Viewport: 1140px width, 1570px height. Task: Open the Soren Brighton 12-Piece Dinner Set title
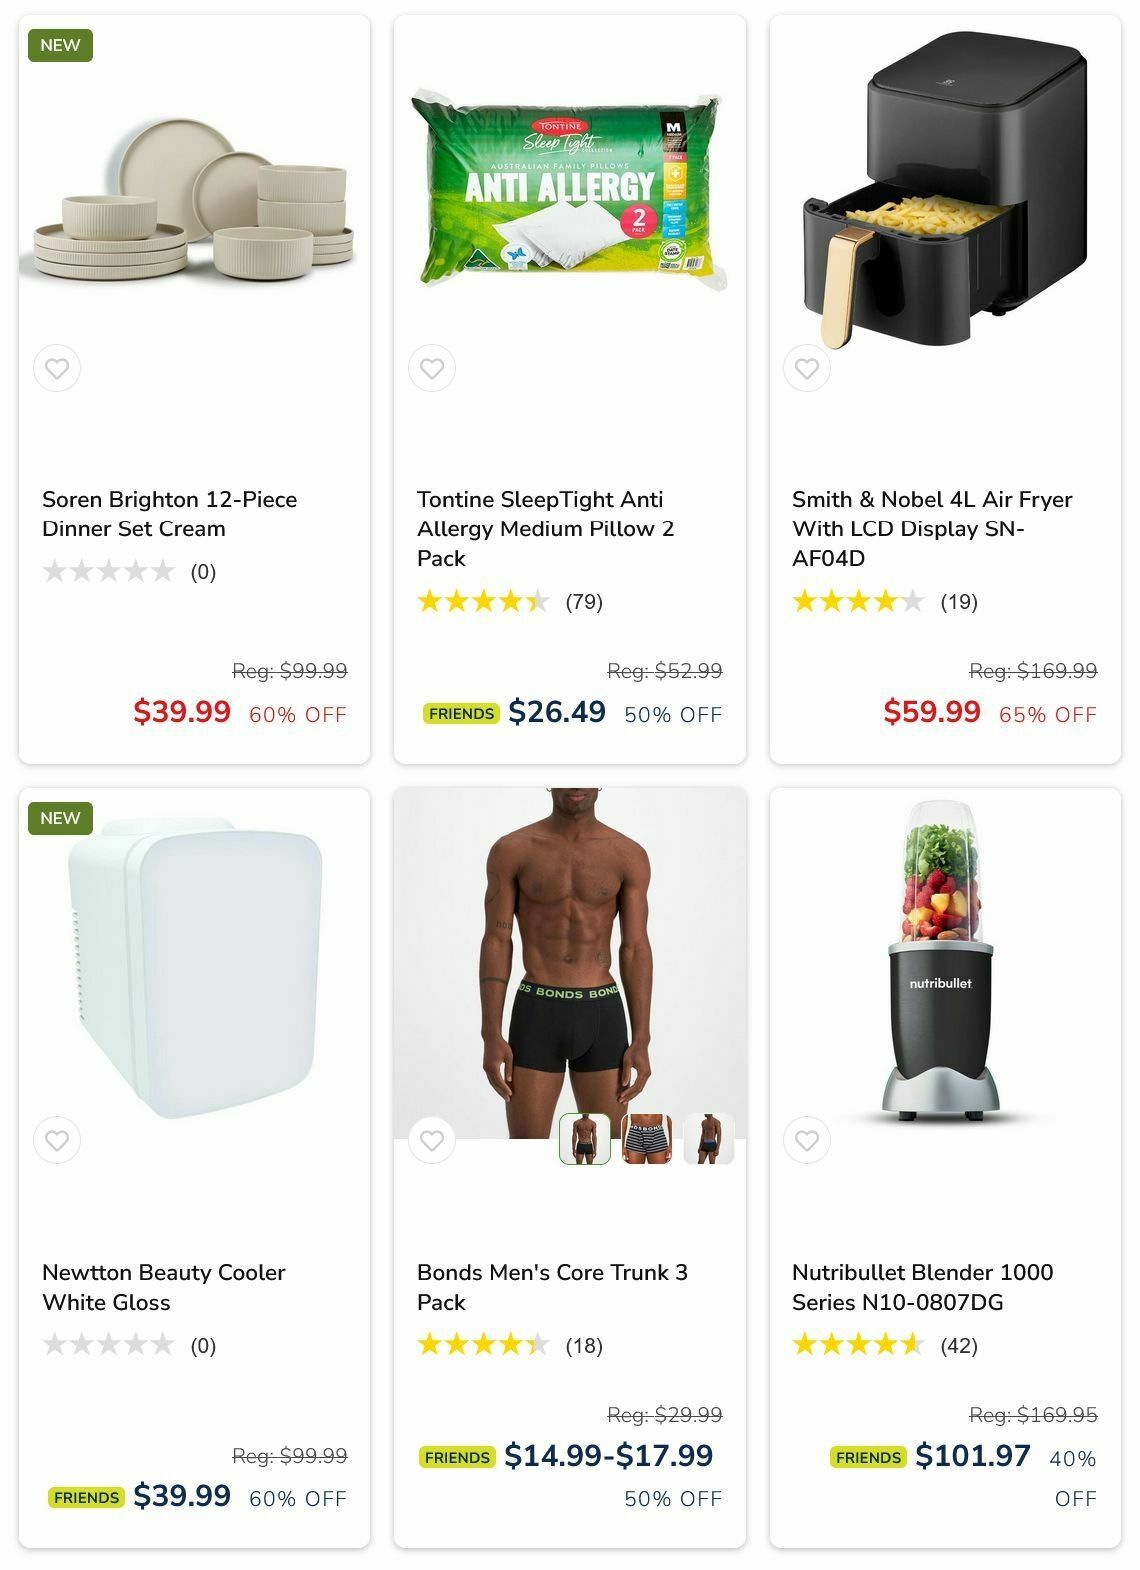pyautogui.click(x=170, y=514)
